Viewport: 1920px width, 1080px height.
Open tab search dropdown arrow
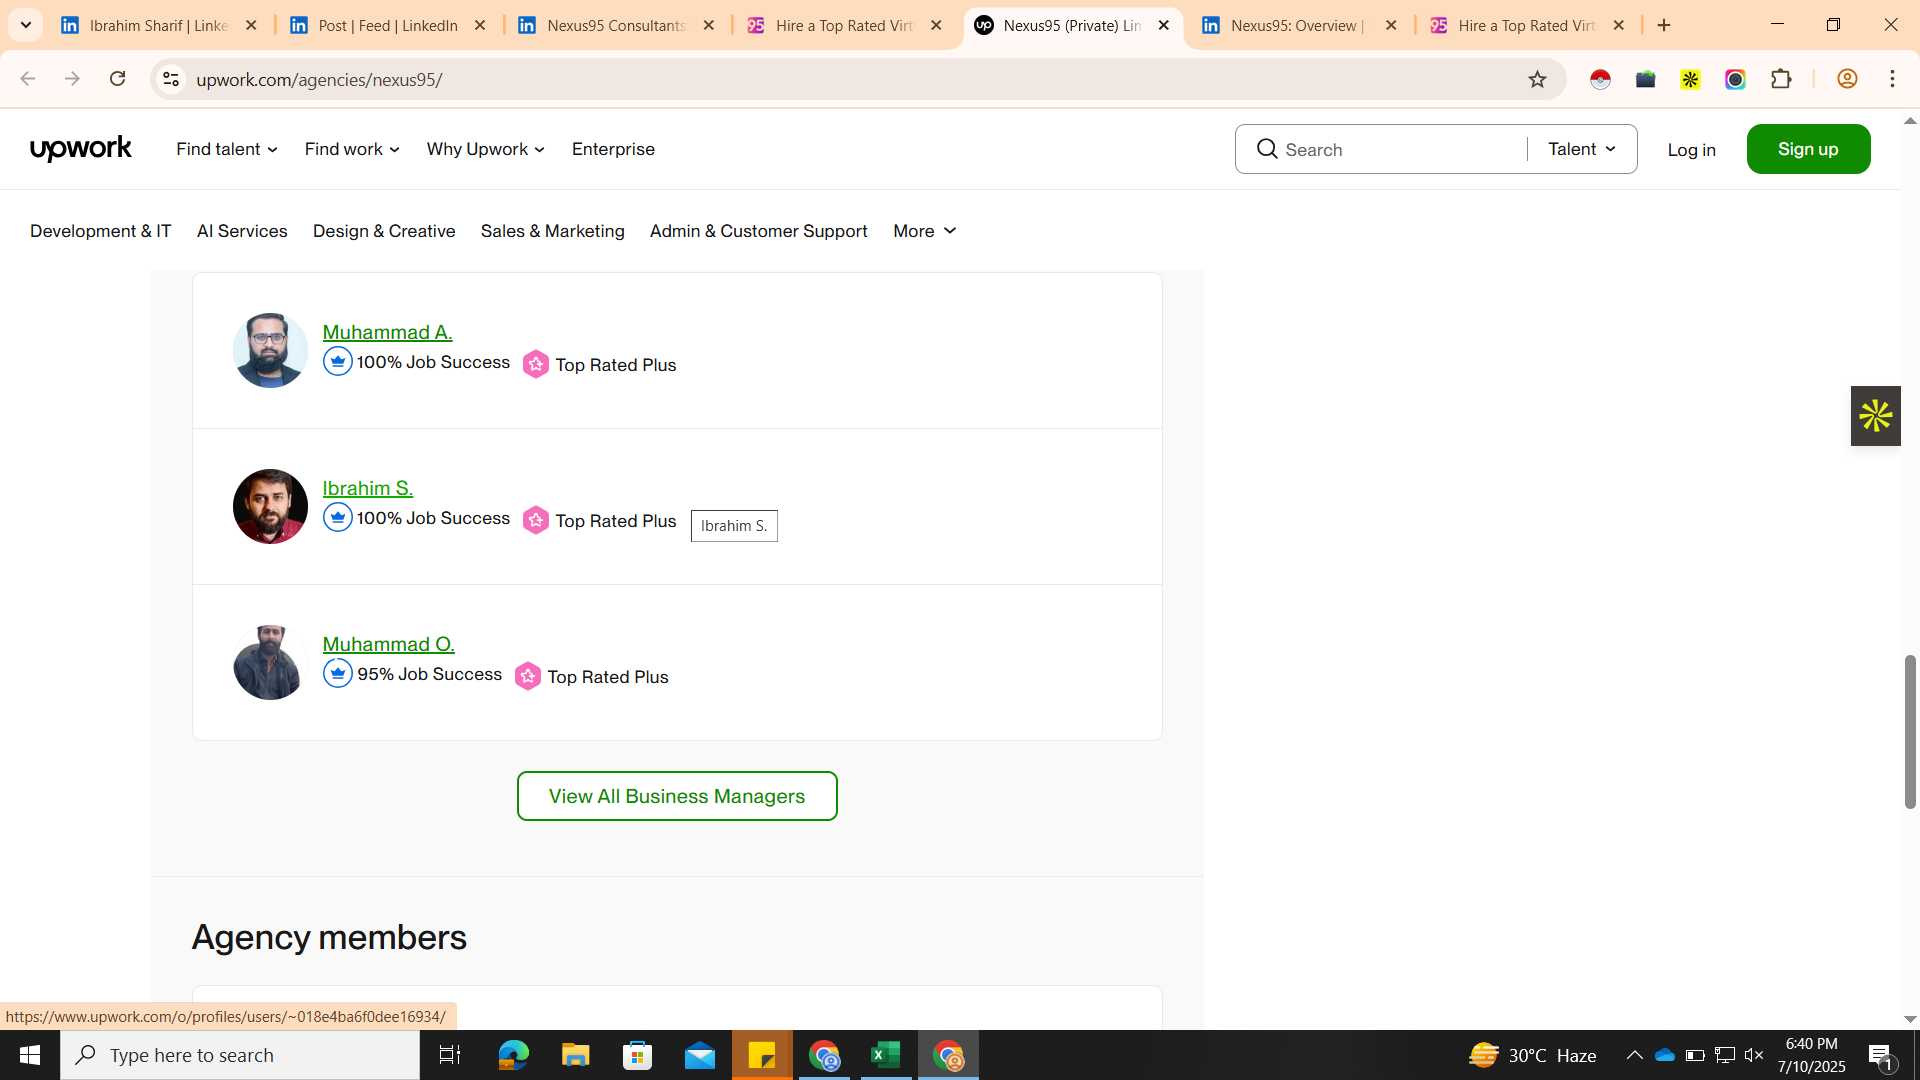[26, 25]
